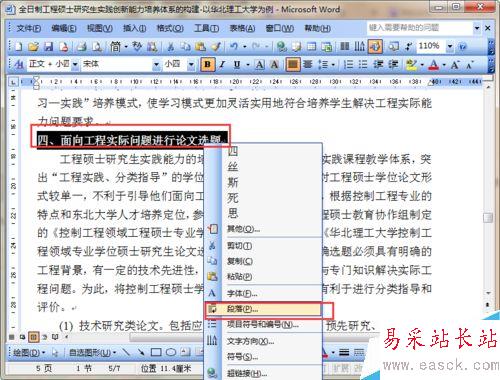Open the 表格(A) menu
Image resolution: width=500 pixels, height=380 pixels.
click(242, 28)
